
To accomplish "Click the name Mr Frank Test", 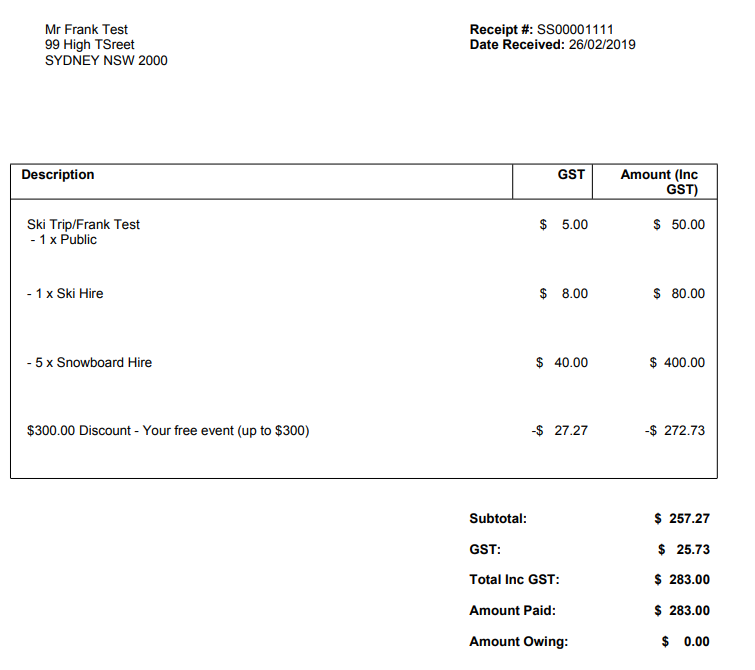I will pos(87,29).
